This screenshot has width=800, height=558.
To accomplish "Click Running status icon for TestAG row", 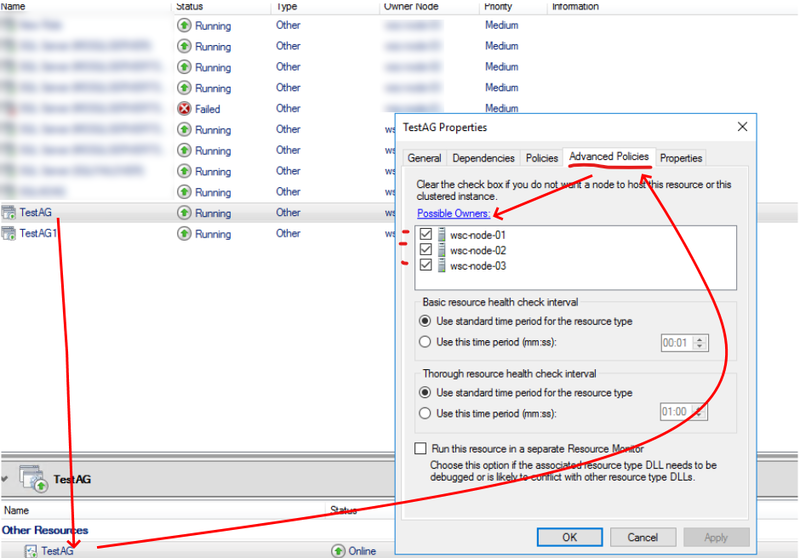I will click(184, 213).
